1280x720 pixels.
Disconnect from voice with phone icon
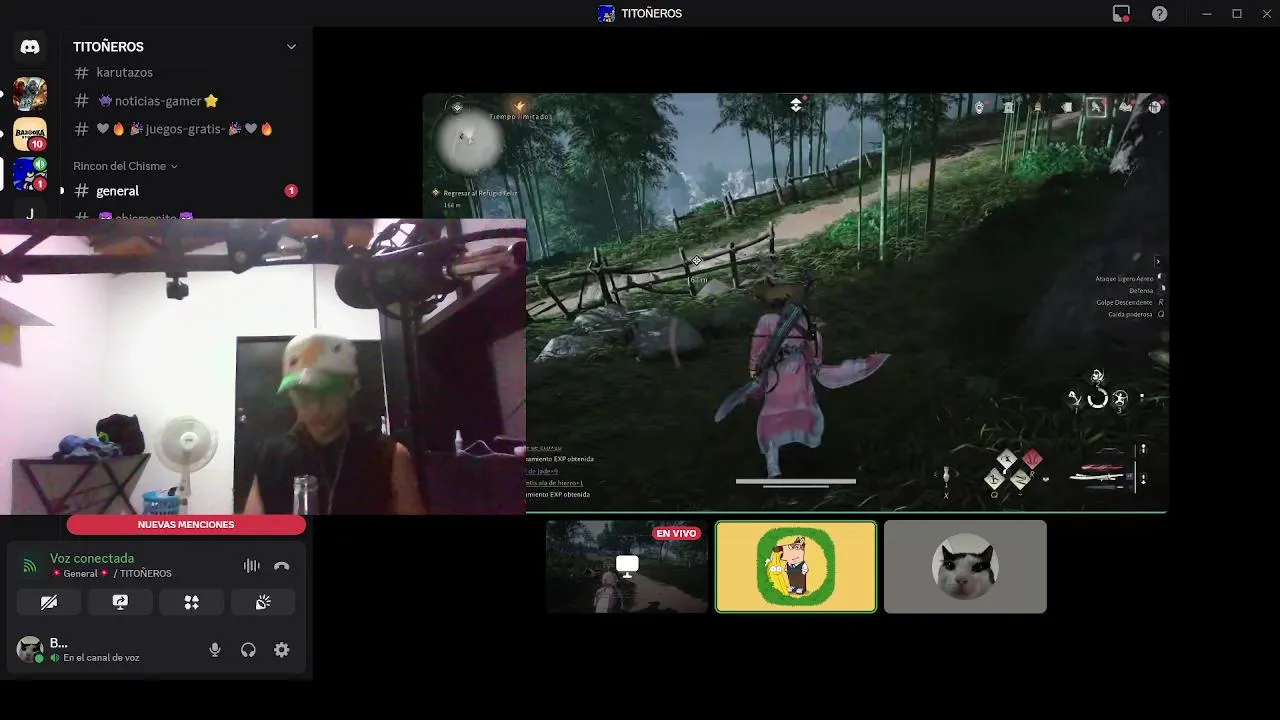[282, 566]
